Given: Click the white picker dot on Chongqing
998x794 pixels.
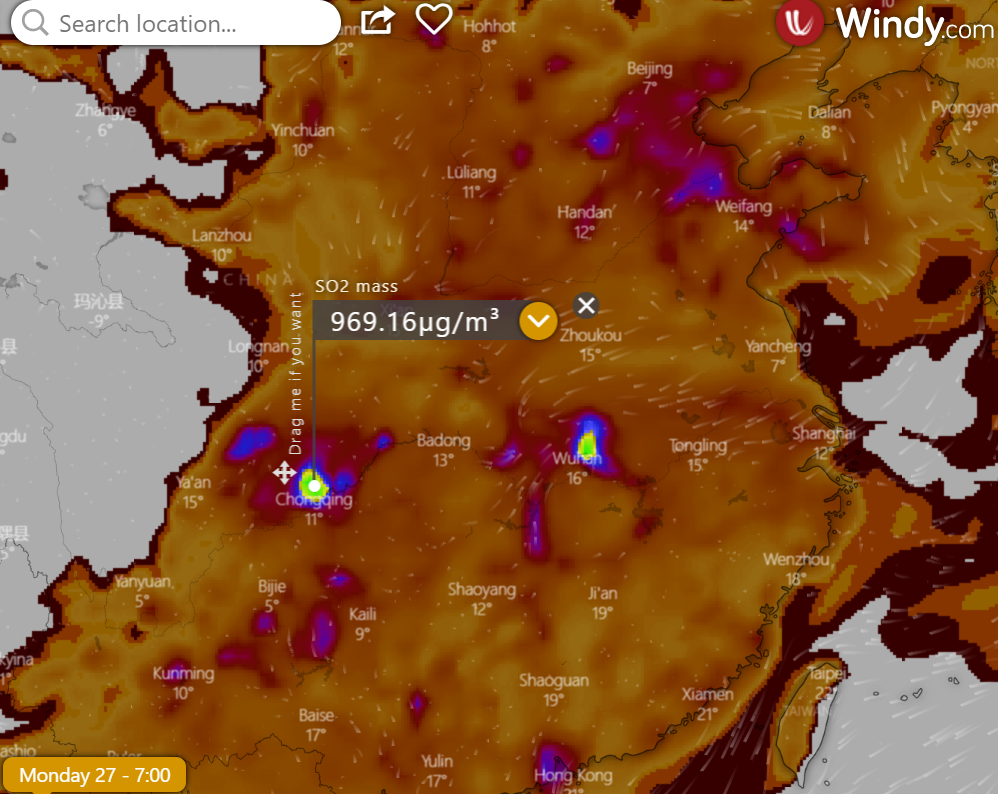Looking at the screenshot, I should click(315, 486).
